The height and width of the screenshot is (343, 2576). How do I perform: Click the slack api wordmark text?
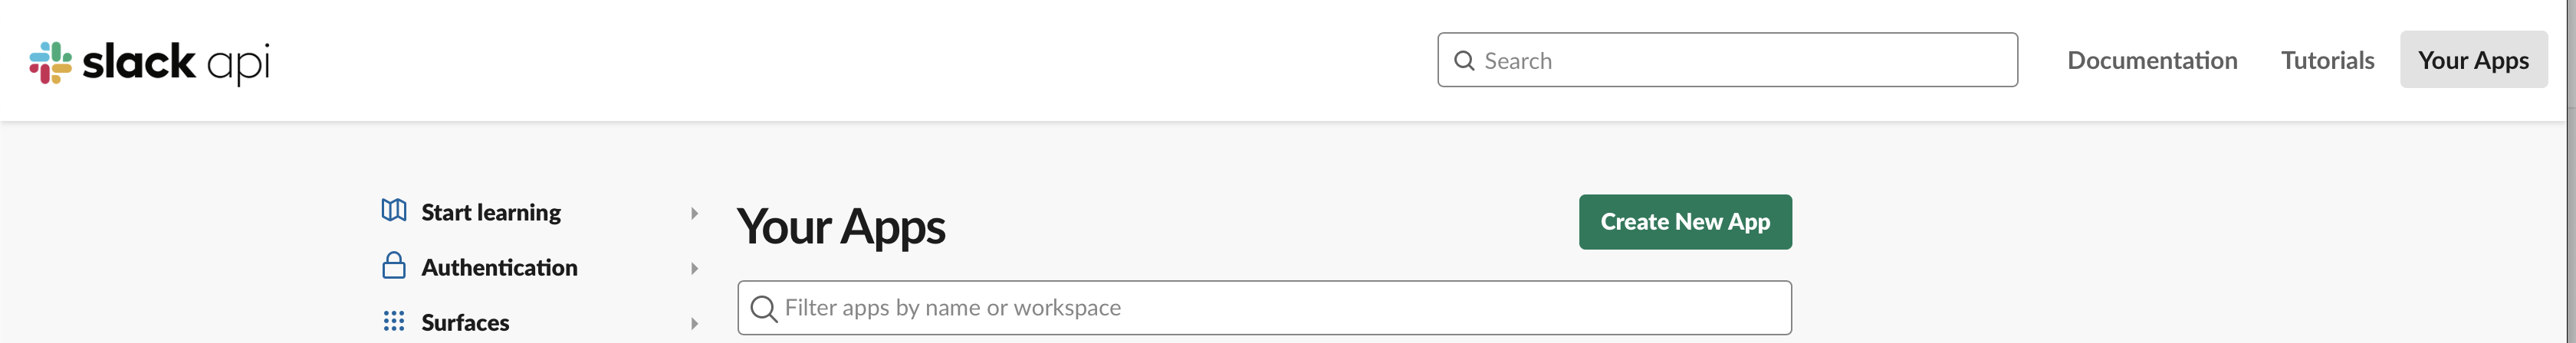176,63
